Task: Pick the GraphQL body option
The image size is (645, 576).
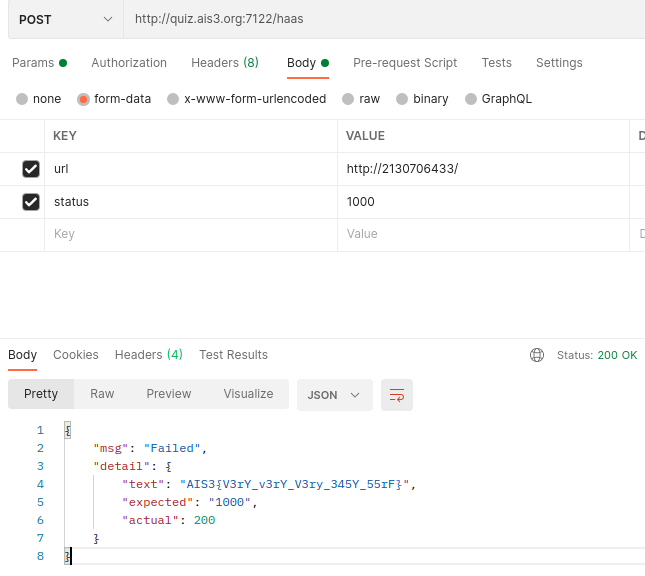Action: [471, 99]
